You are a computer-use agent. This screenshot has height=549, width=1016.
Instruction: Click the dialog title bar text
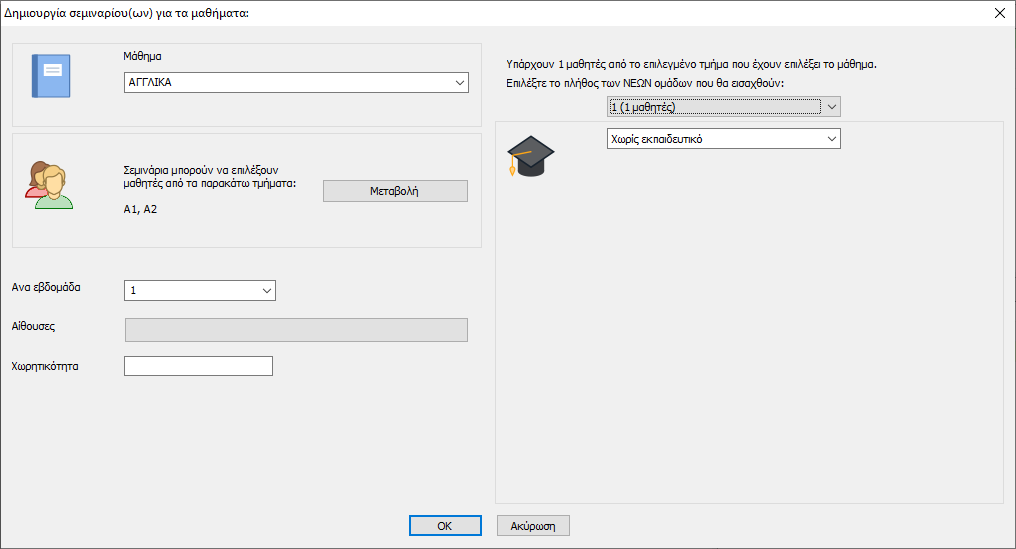[125, 13]
